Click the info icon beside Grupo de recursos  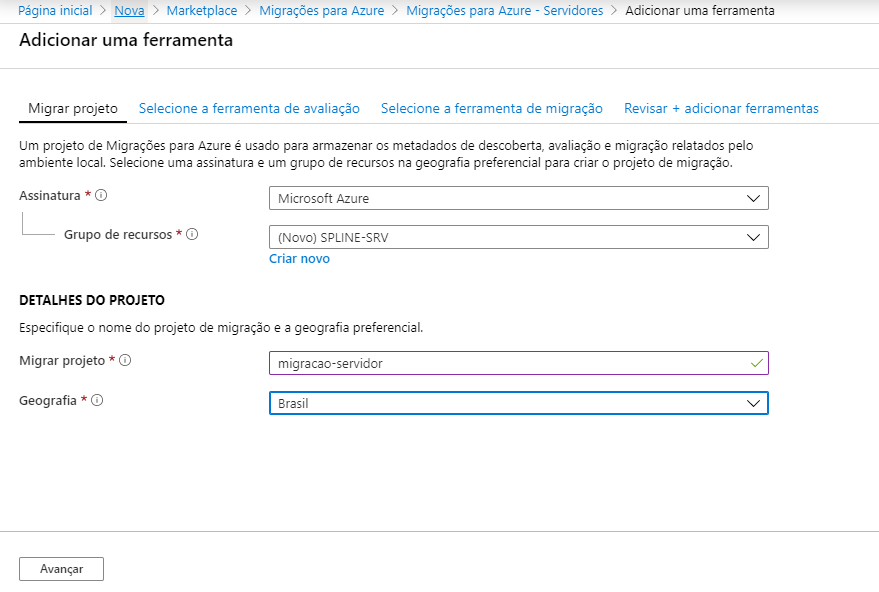pos(192,234)
